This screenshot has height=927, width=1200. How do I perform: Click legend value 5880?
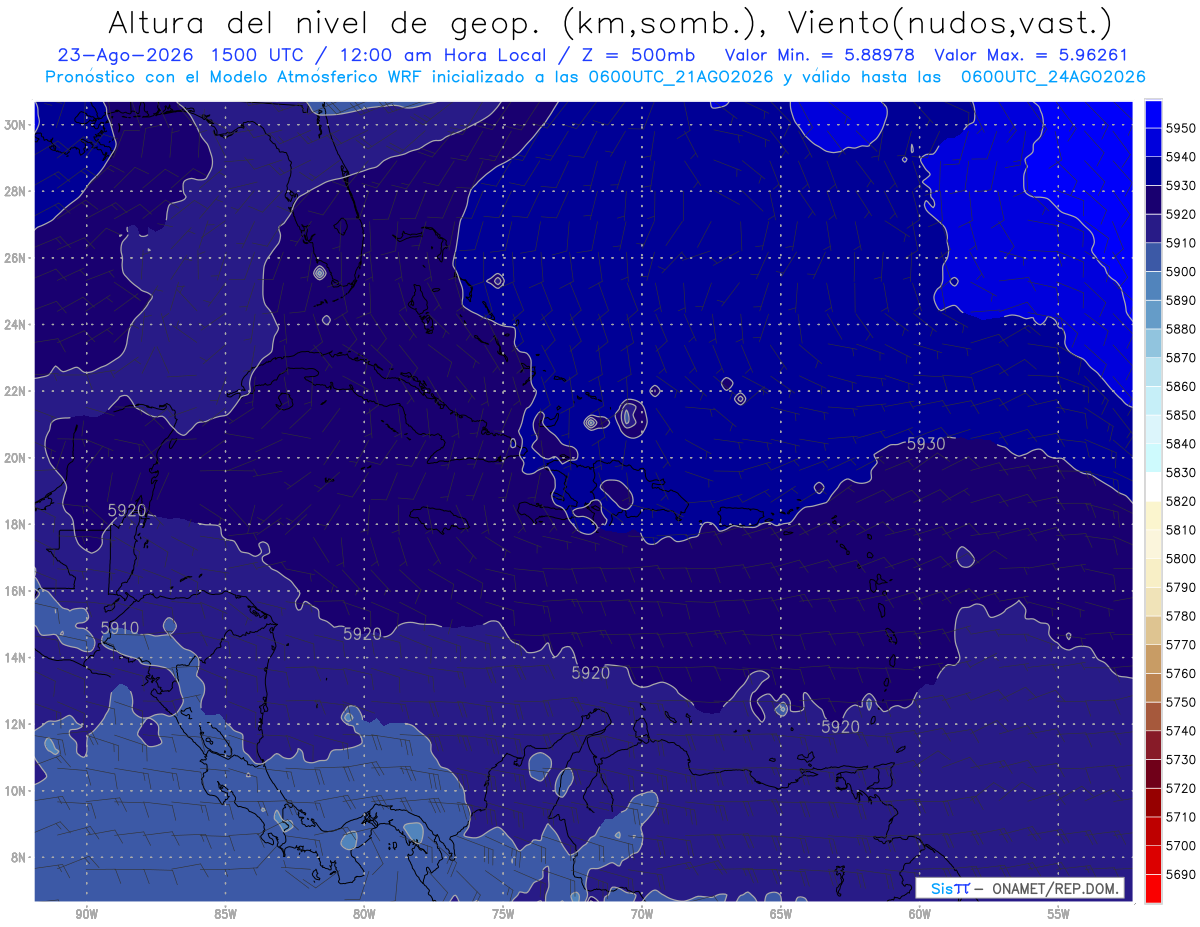[x=1180, y=329]
